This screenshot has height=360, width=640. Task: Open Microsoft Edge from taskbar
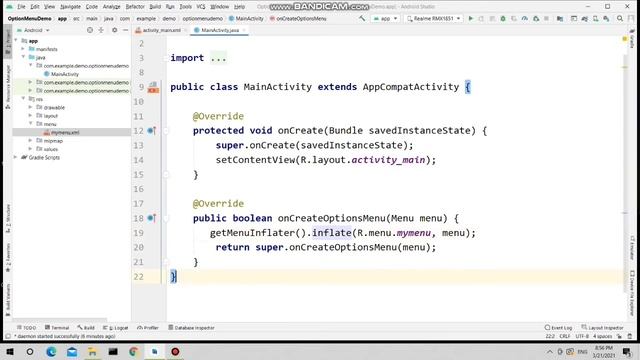point(51,351)
